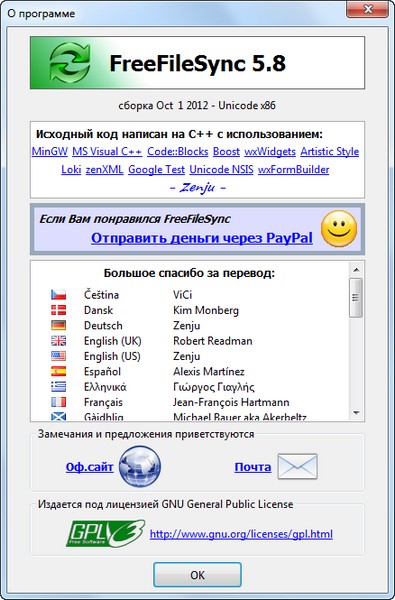Click the OK button
The width and height of the screenshot is (395, 600).
(x=198, y=575)
